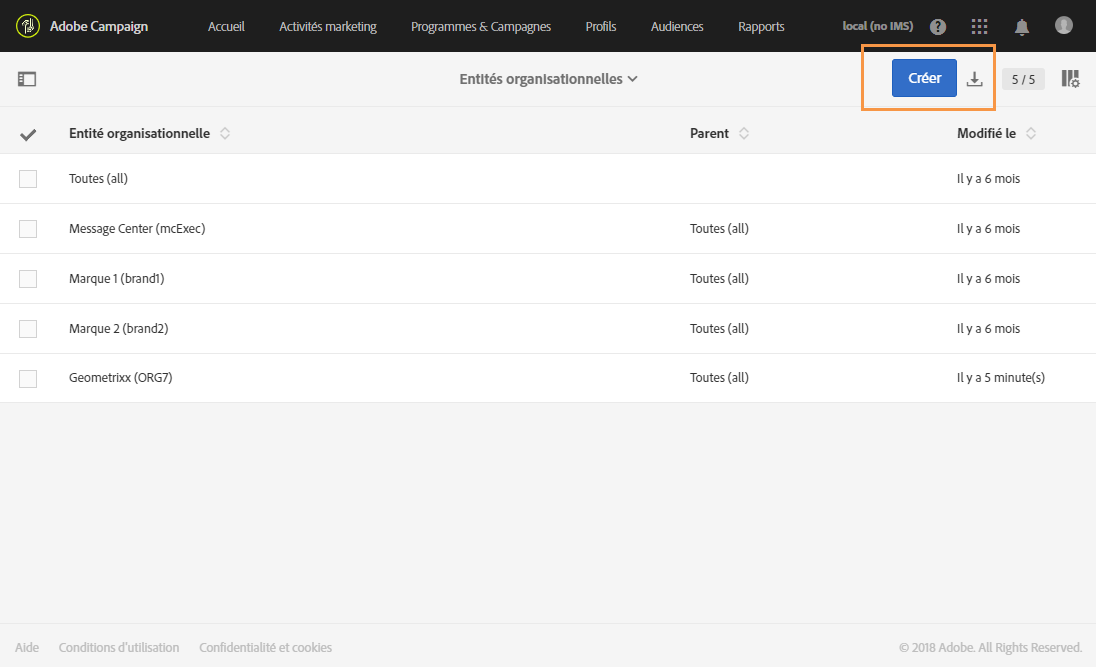Select all rows with header checkmark
Viewport: 1096px width, 667px height.
[28, 134]
